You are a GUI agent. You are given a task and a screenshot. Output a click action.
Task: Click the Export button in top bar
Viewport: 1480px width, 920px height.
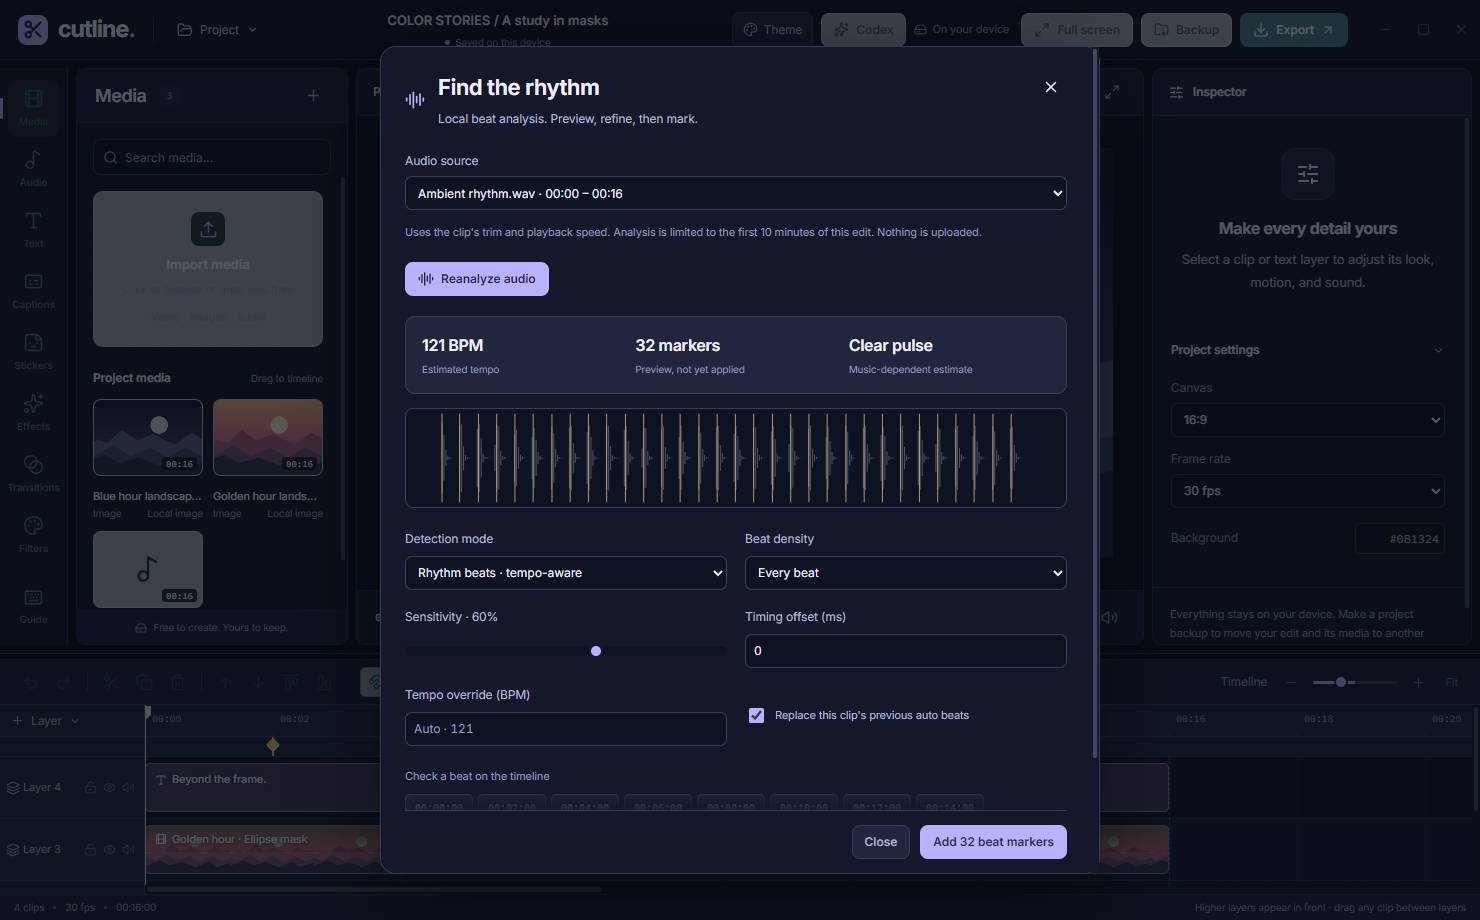tap(1293, 30)
